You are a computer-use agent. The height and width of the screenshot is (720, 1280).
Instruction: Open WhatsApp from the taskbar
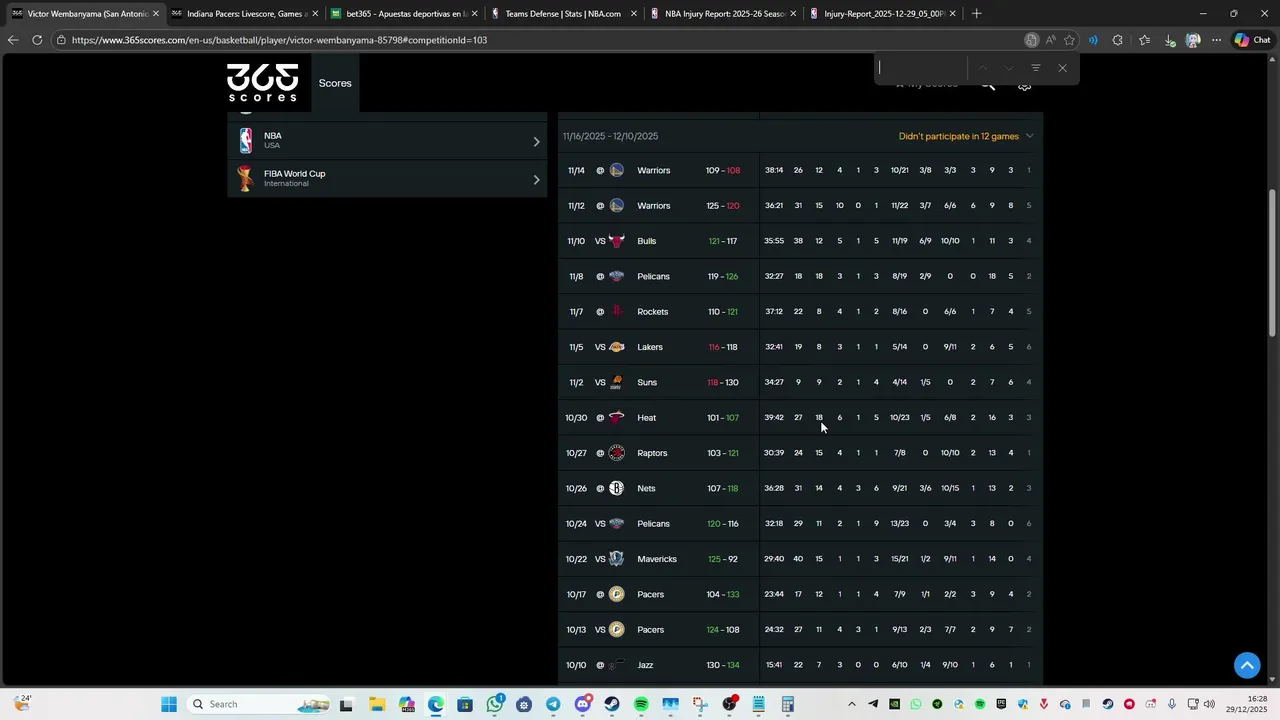[x=495, y=704]
